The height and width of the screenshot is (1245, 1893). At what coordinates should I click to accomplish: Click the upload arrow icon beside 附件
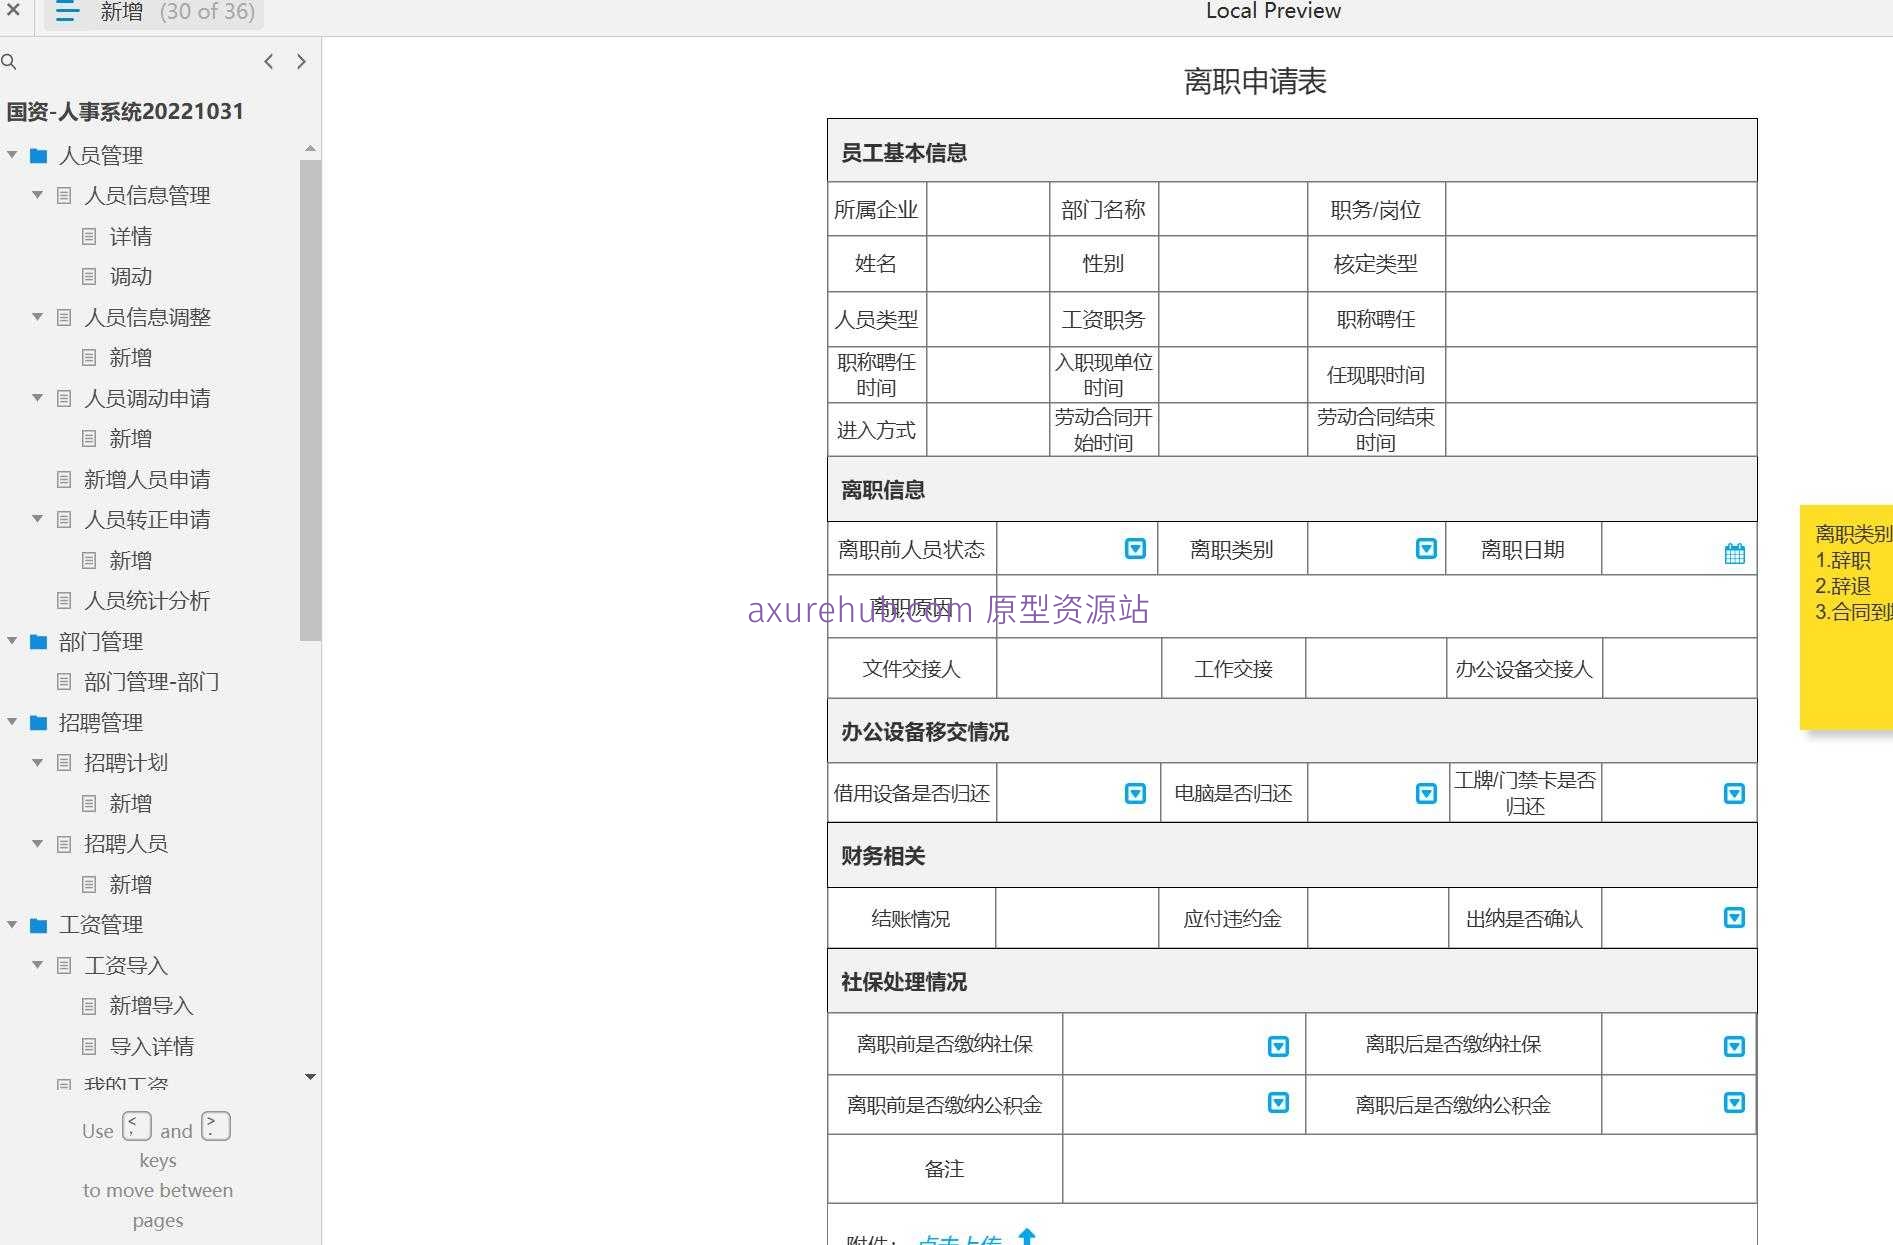point(1027,1236)
